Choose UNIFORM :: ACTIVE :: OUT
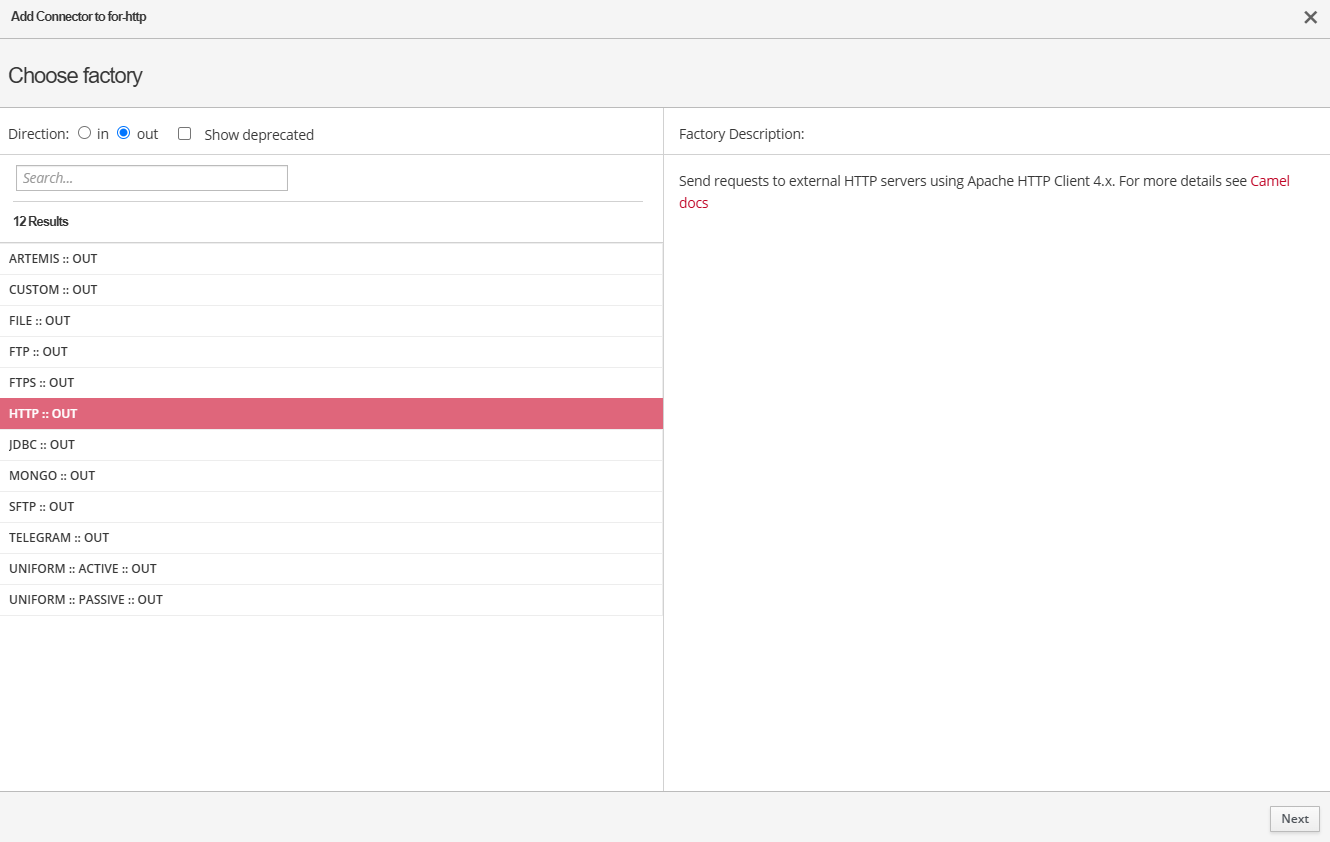 click(x=83, y=569)
